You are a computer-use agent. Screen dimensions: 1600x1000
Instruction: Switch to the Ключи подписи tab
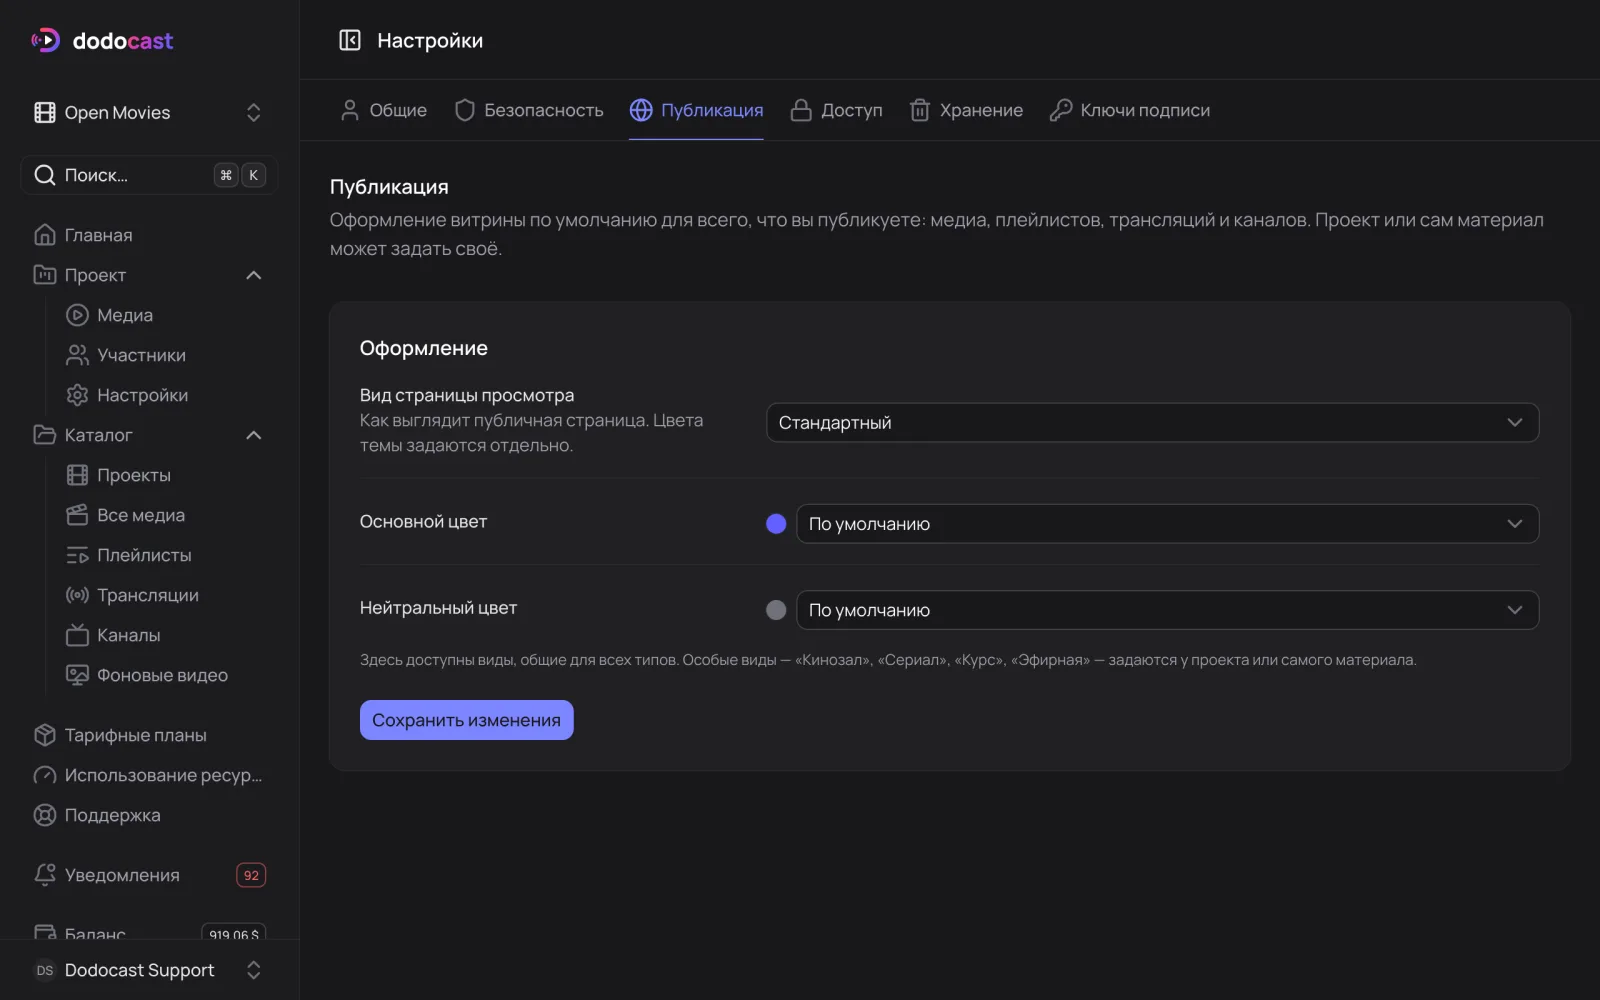click(1130, 110)
